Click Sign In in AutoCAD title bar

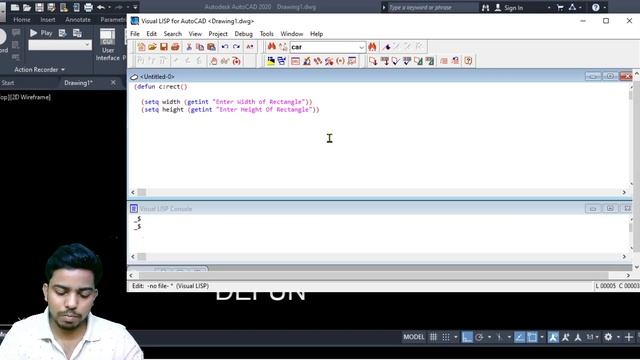509,8
